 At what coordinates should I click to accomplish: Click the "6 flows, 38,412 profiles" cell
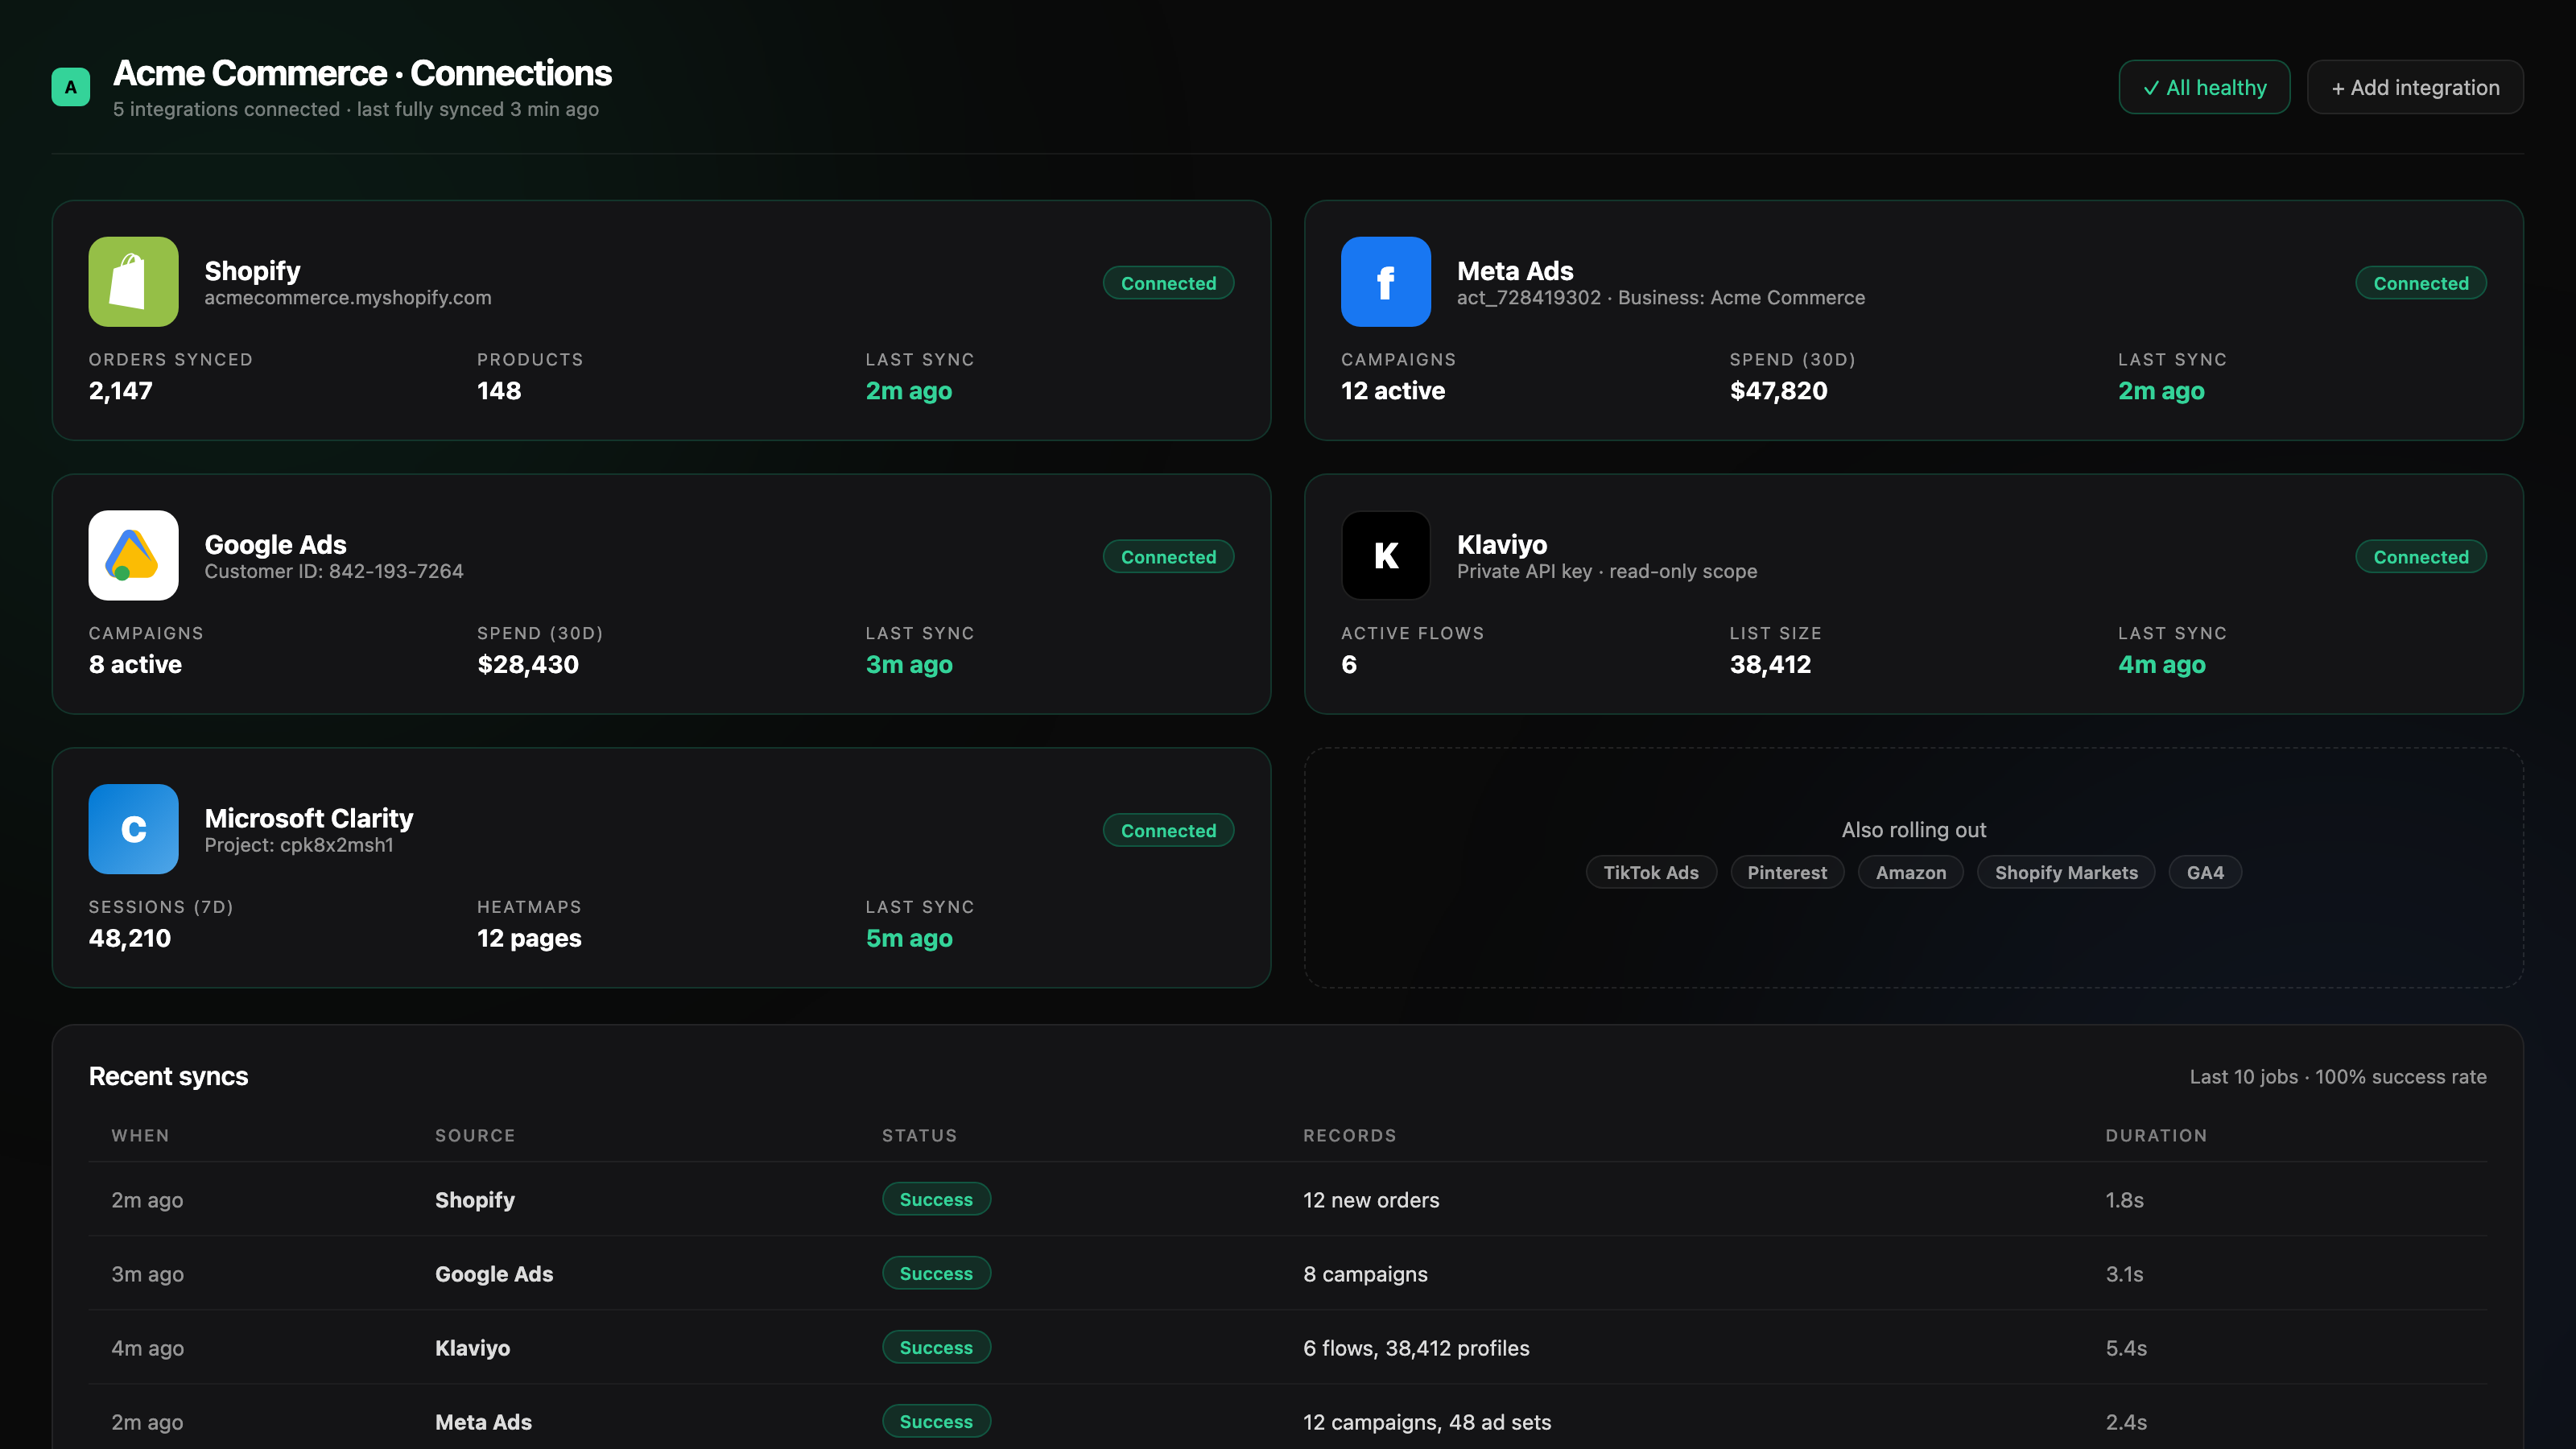[x=1416, y=1348]
